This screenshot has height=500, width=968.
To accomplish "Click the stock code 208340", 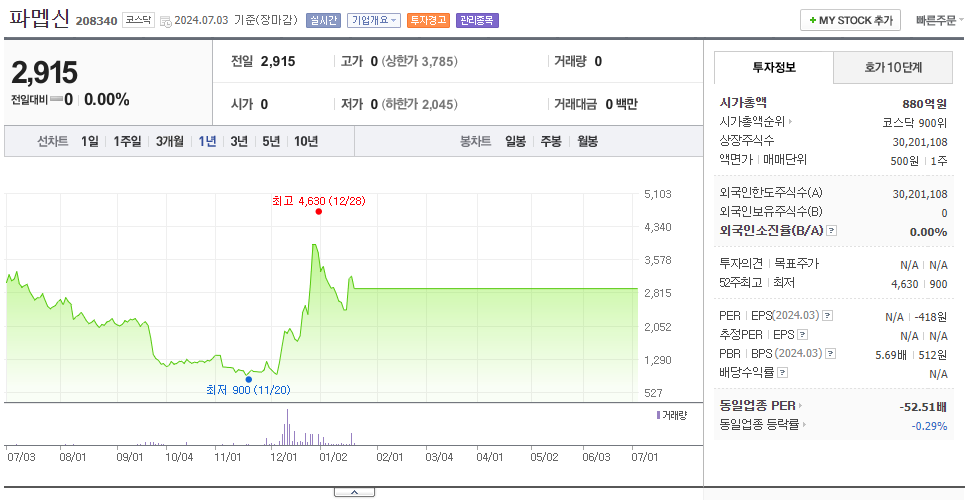I will click(x=96, y=21).
